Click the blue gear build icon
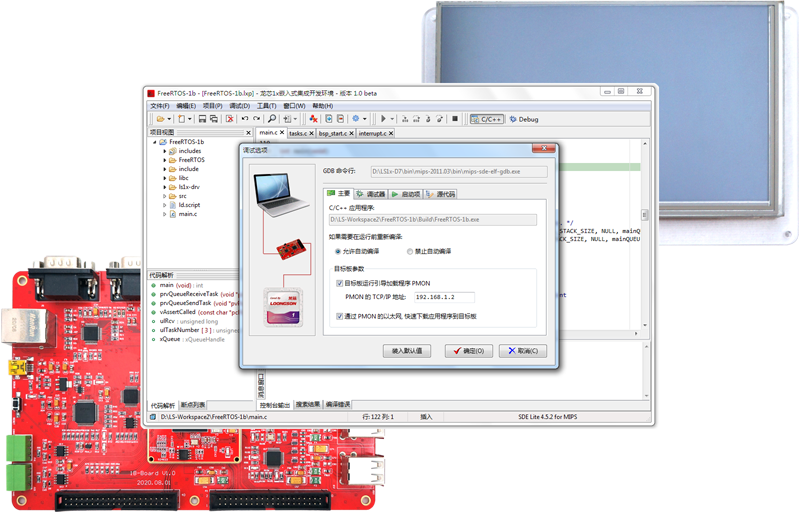Image resolution: width=800 pixels, height=512 pixels. (x=356, y=118)
